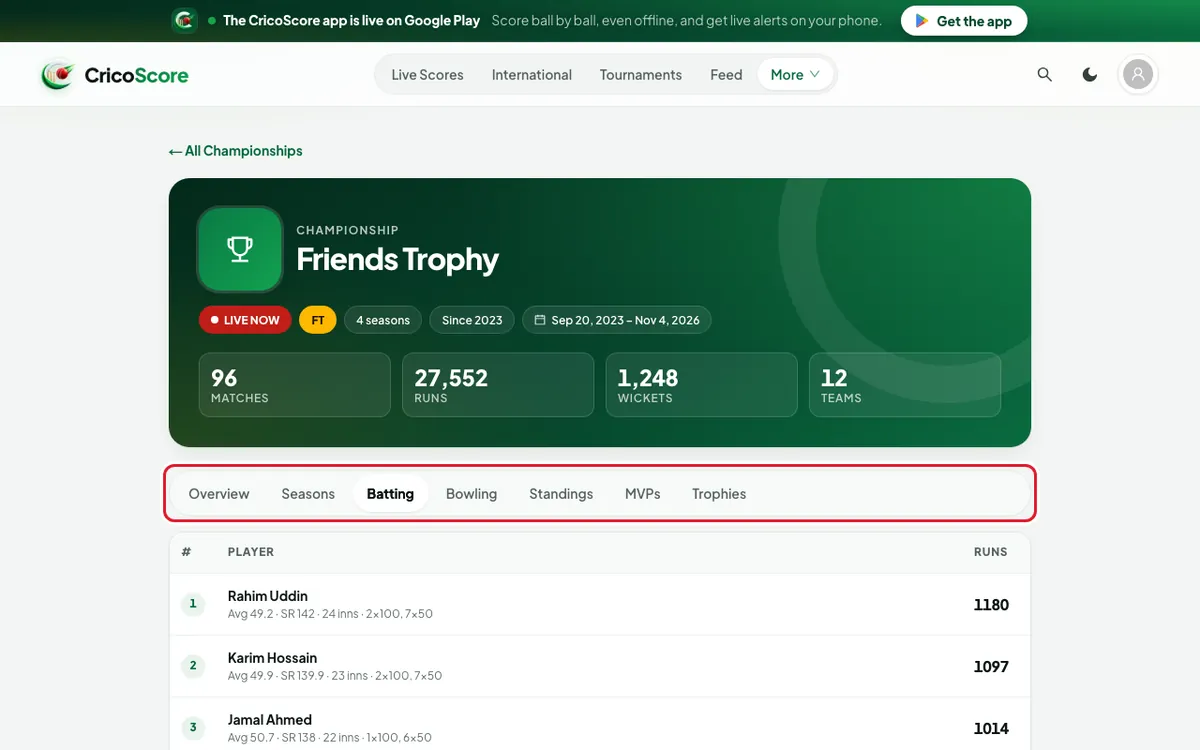Click Karim Hossain's 1097 runs value
Screen dimensions: 1200x750
point(991,667)
